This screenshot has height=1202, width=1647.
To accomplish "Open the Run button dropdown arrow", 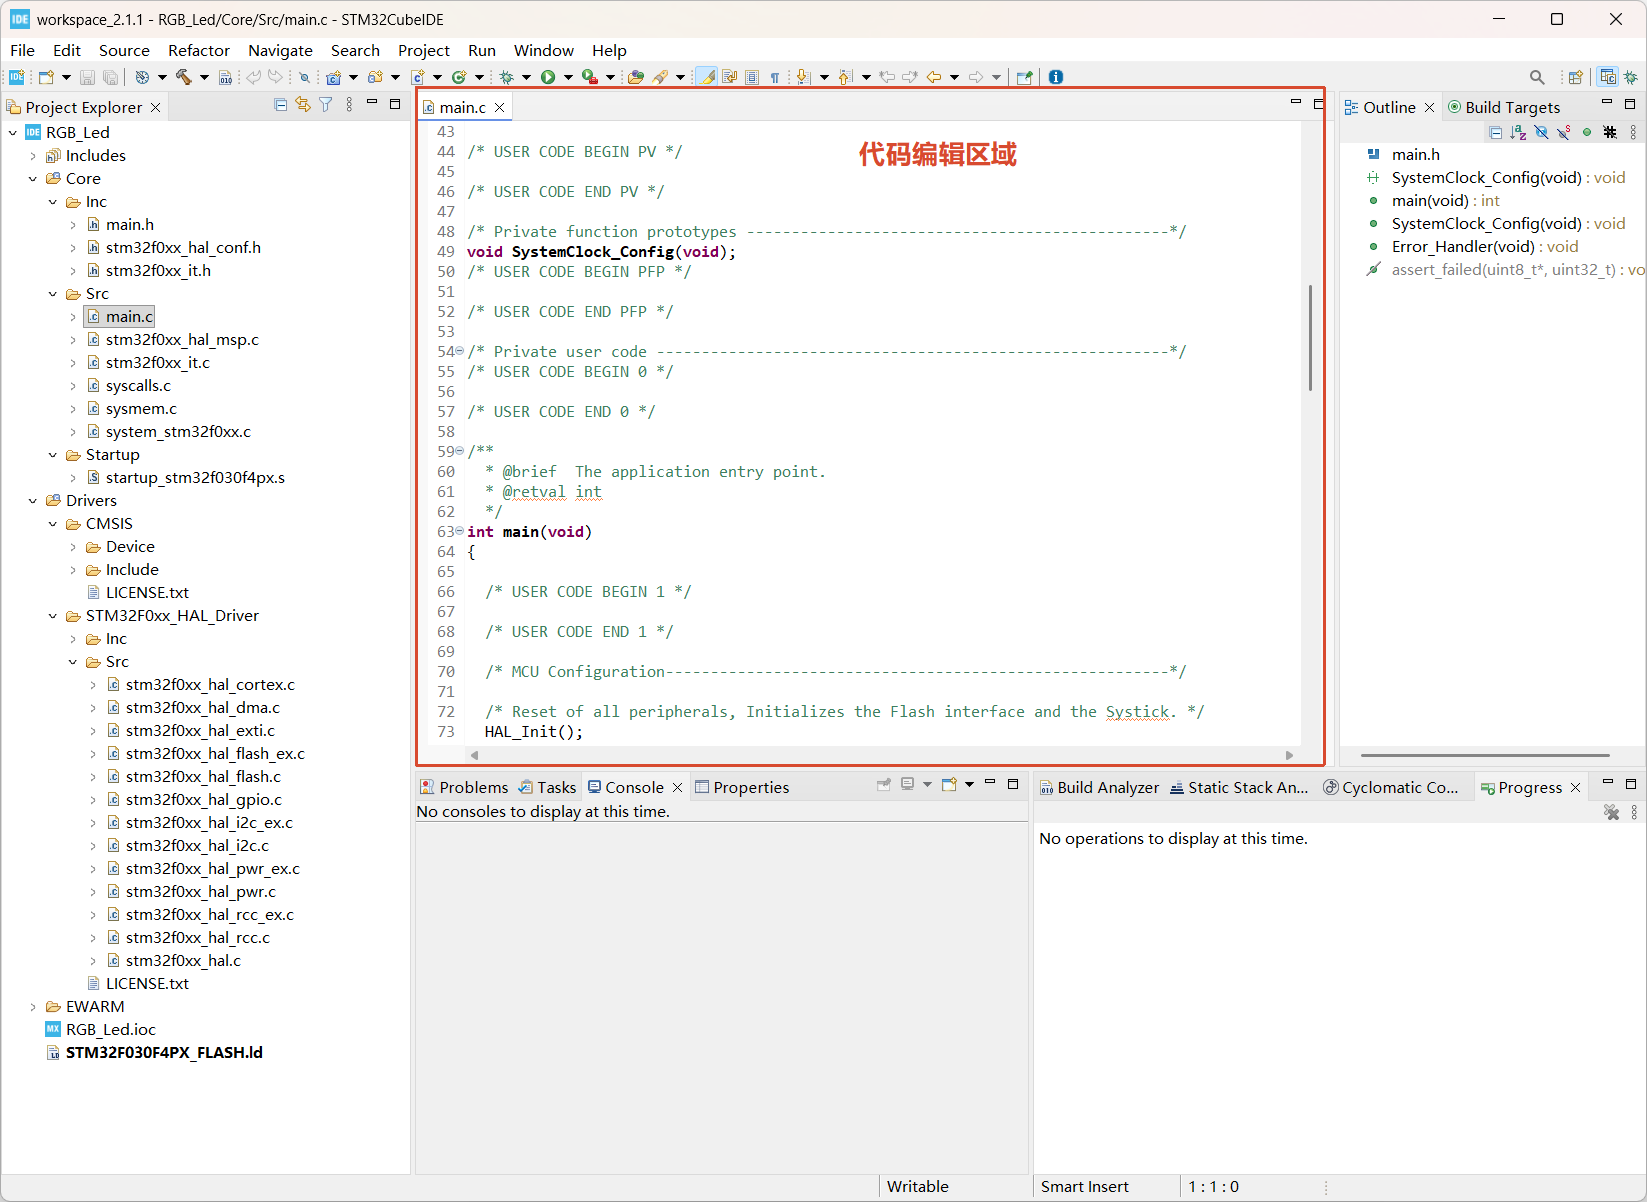I will [x=568, y=77].
